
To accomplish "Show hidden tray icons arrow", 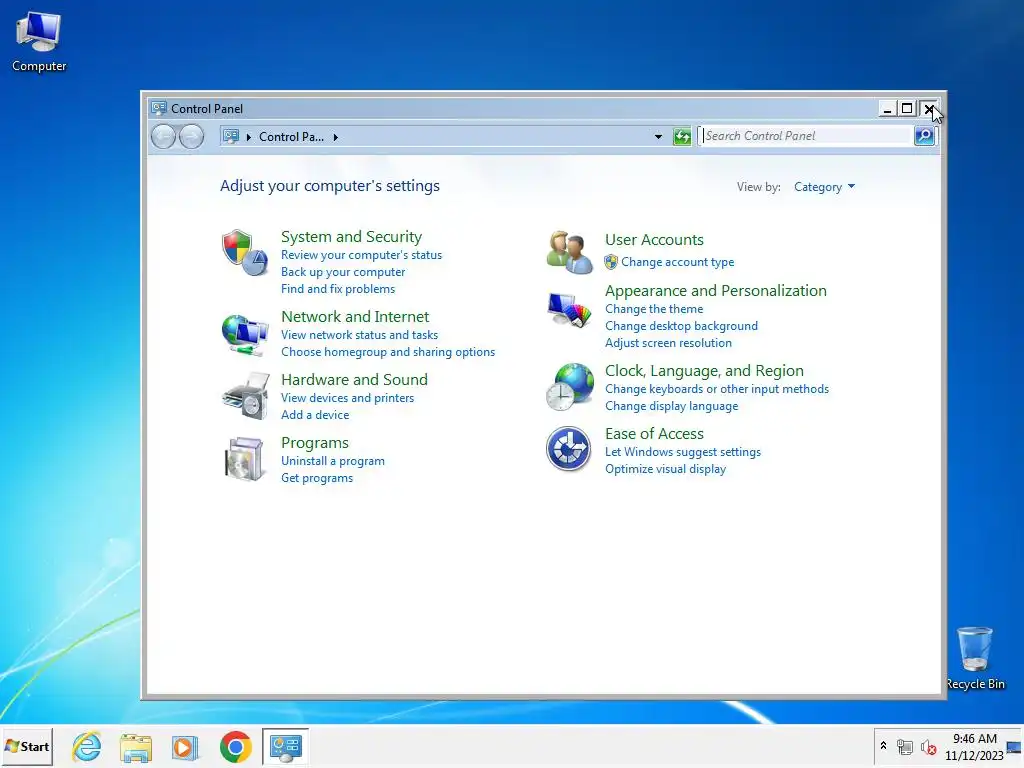I will click(883, 746).
